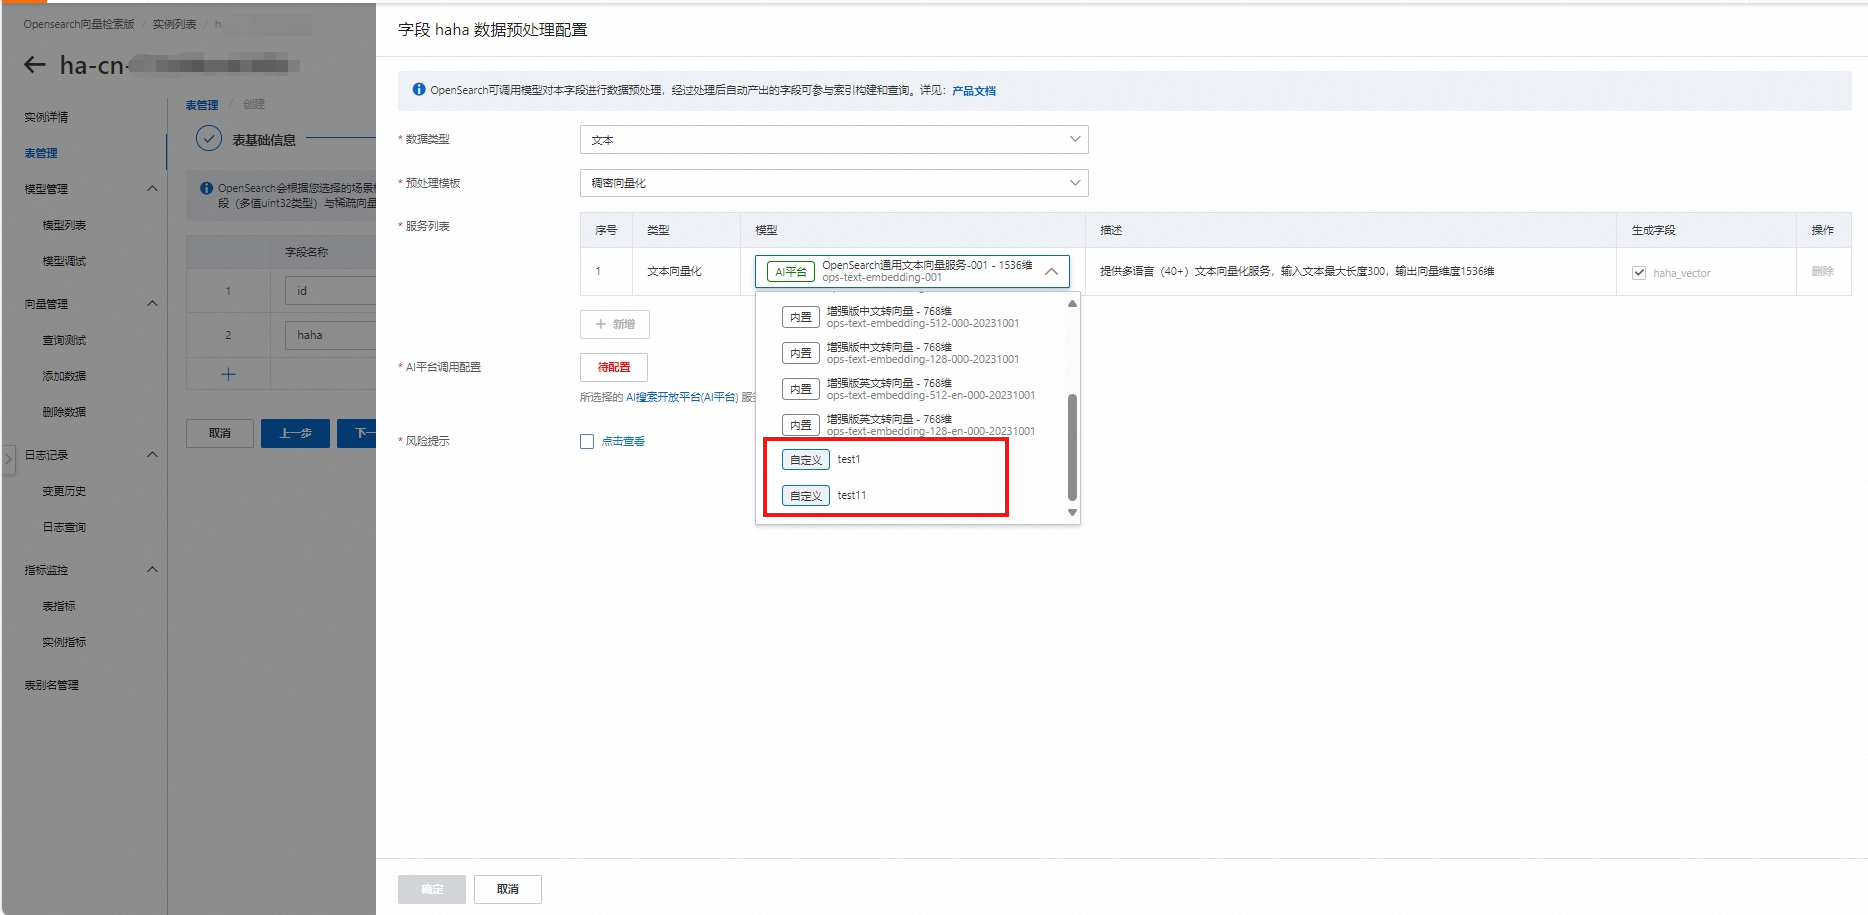Open 表别名管理 in the sidebar
The width and height of the screenshot is (1868, 915).
pos(52,685)
